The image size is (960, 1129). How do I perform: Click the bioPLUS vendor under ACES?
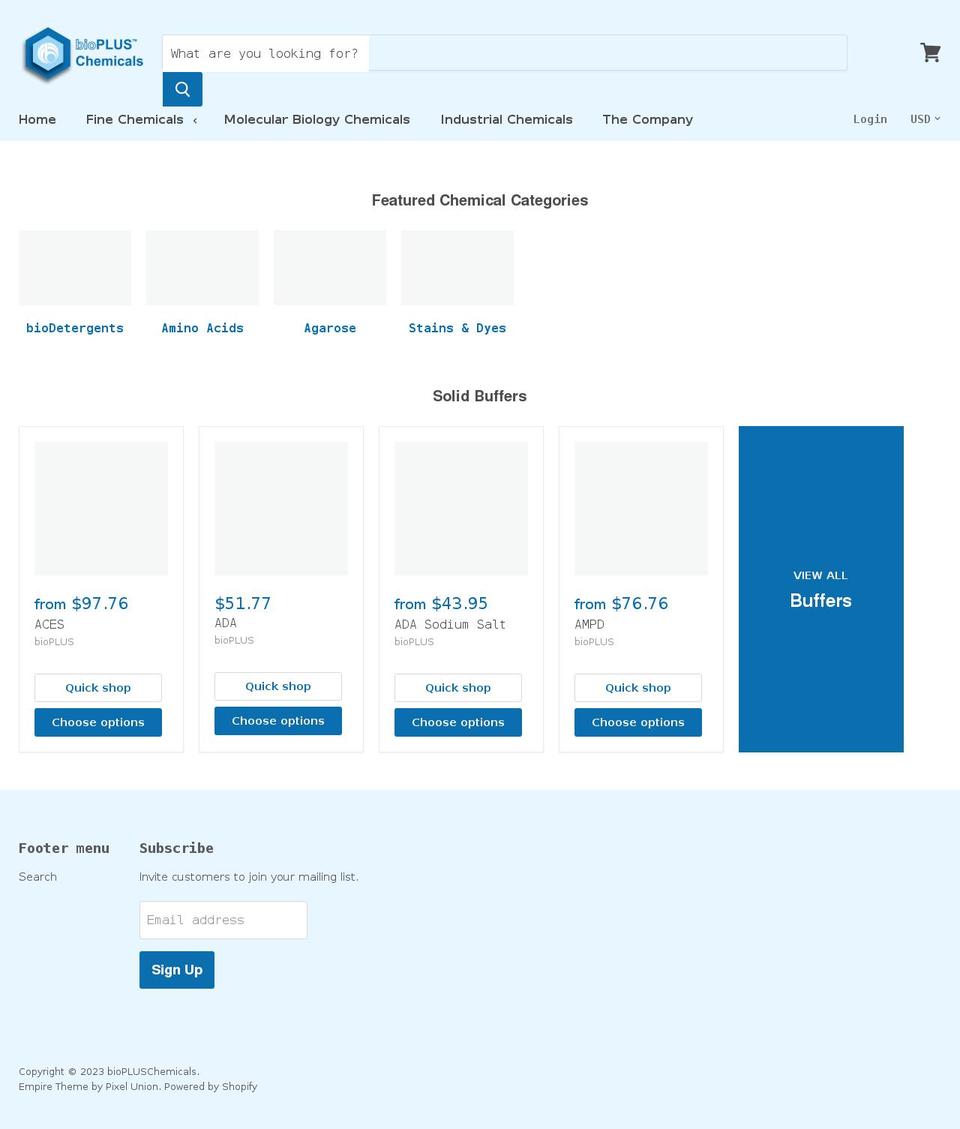coord(54,642)
